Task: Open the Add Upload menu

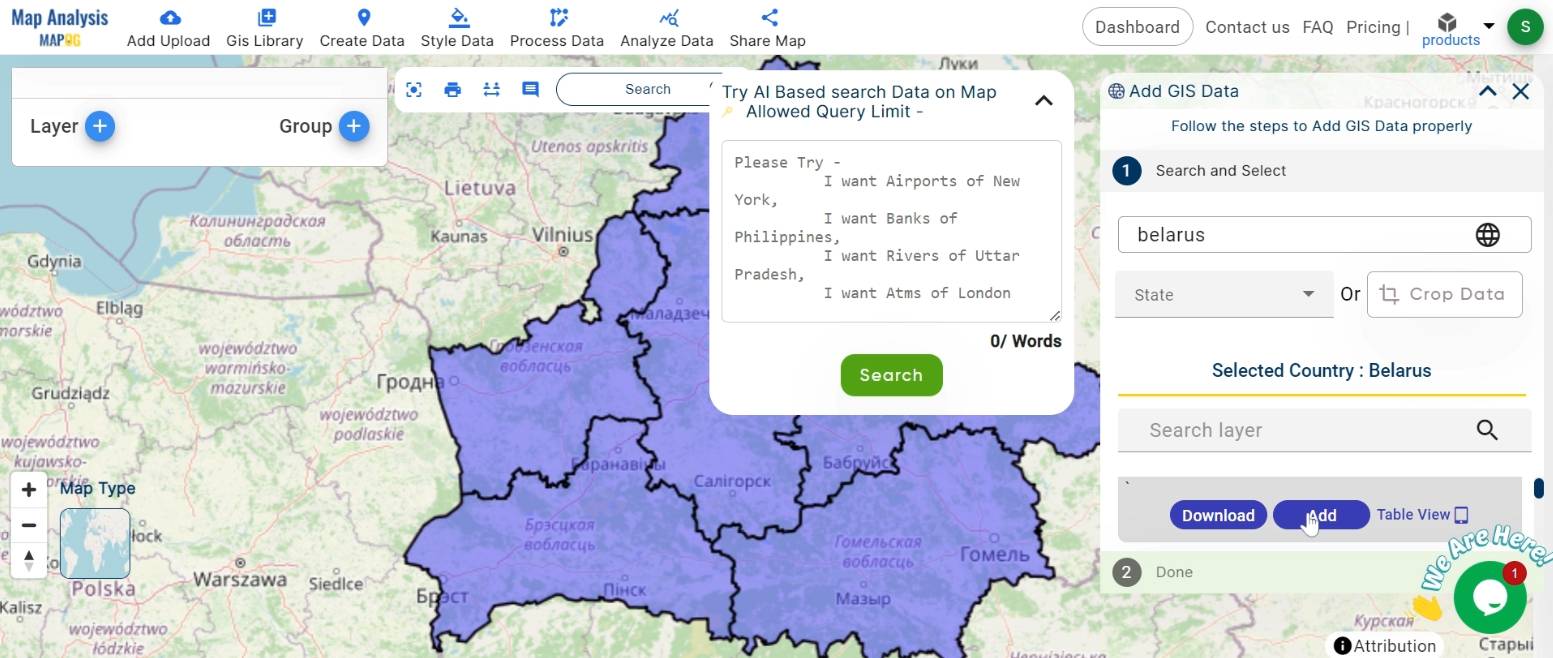Action: point(168,28)
